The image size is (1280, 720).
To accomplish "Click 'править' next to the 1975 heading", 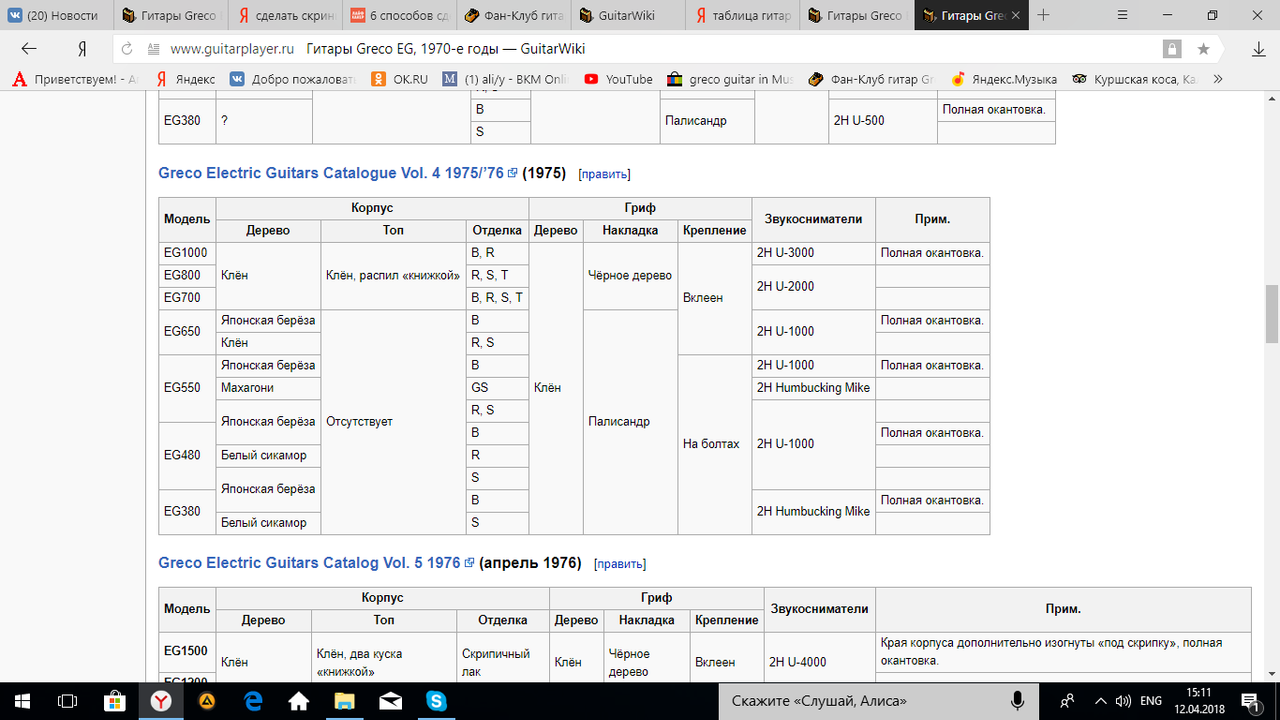I will (604, 174).
